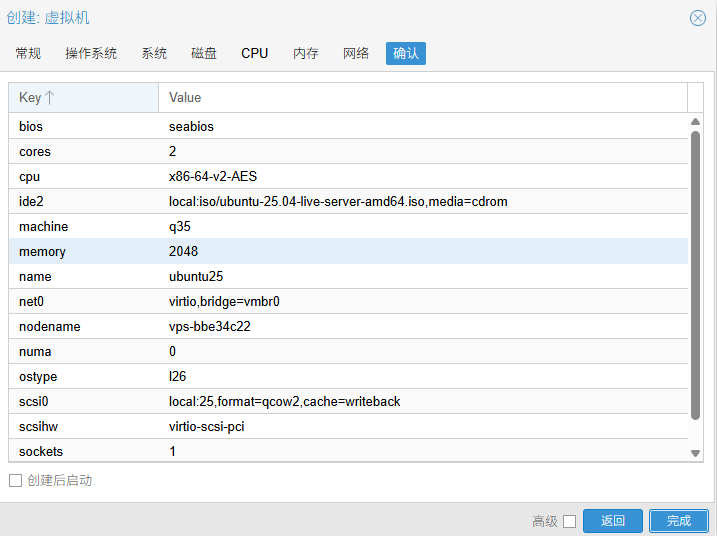The height and width of the screenshot is (536, 717).
Task: Close the Create VM dialog
Action: tap(698, 18)
